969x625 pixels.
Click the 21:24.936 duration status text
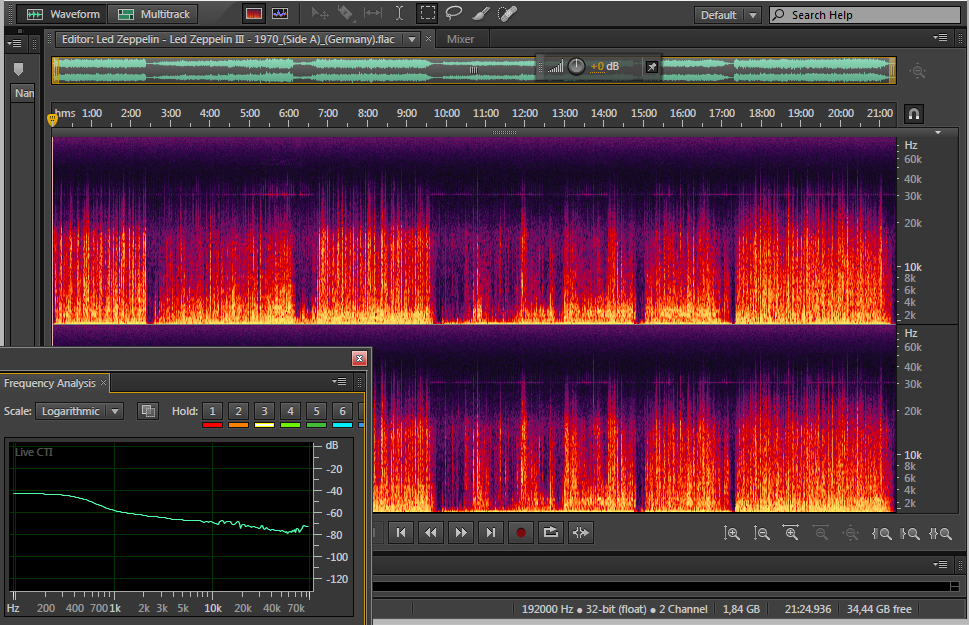tap(808, 609)
